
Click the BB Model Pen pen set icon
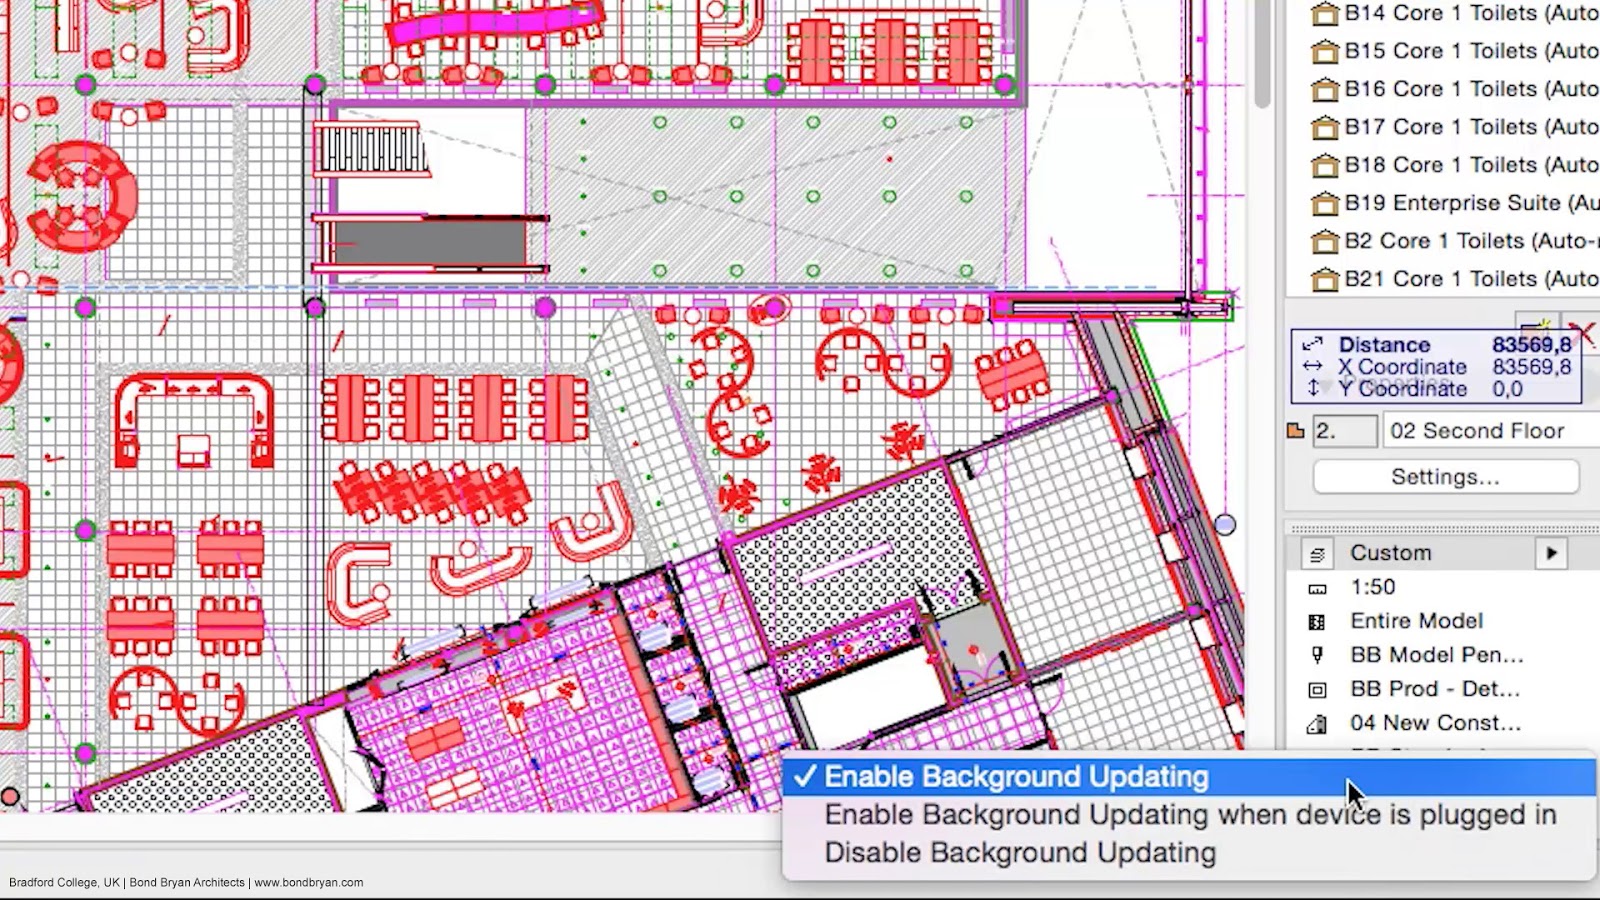(1316, 655)
